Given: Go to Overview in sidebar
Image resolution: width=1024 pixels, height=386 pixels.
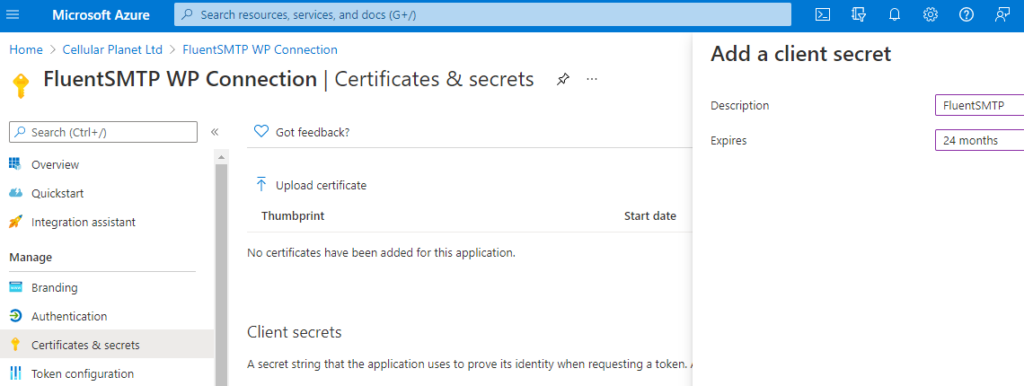Looking at the screenshot, I should click(x=55, y=165).
